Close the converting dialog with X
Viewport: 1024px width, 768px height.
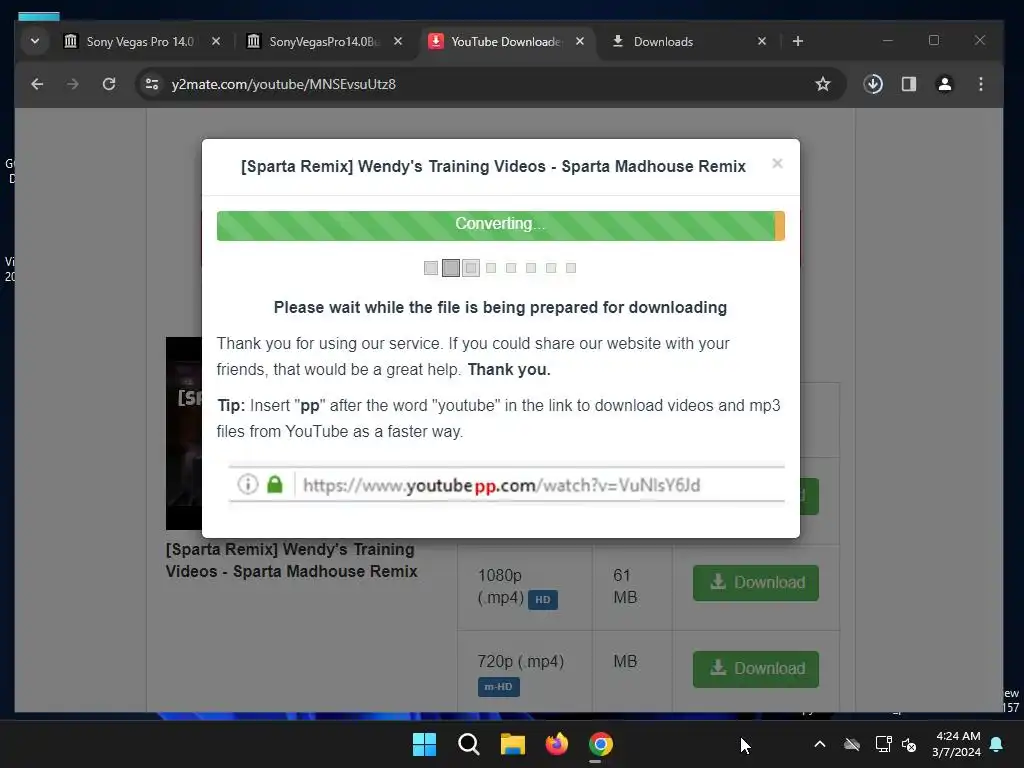777,163
